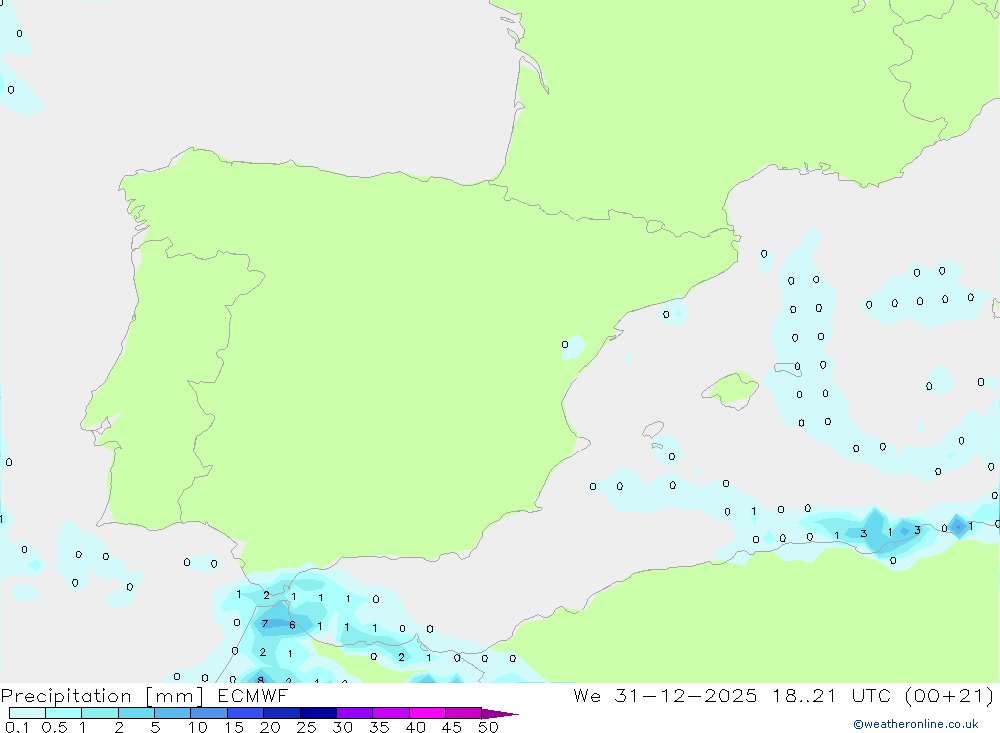
Task: Select the 30–35 mm purple legend box
Action: 354,713
